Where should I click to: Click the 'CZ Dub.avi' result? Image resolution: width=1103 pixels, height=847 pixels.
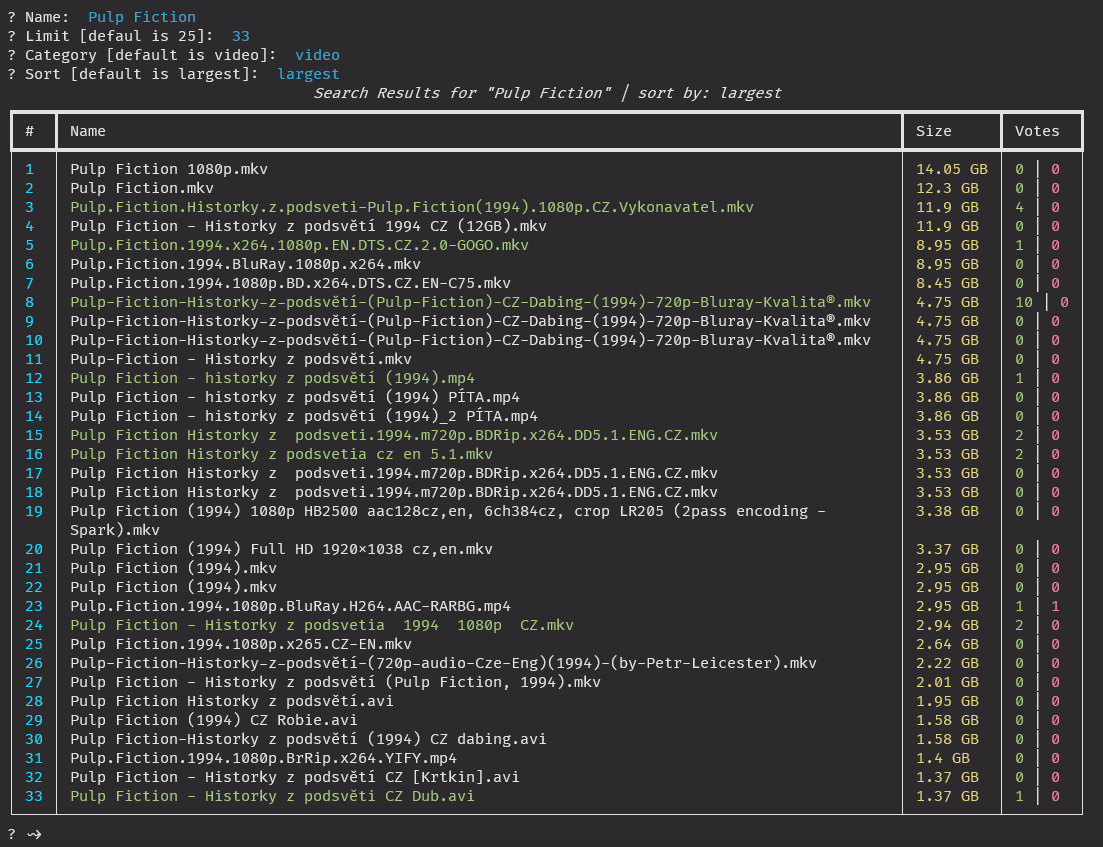(272, 796)
